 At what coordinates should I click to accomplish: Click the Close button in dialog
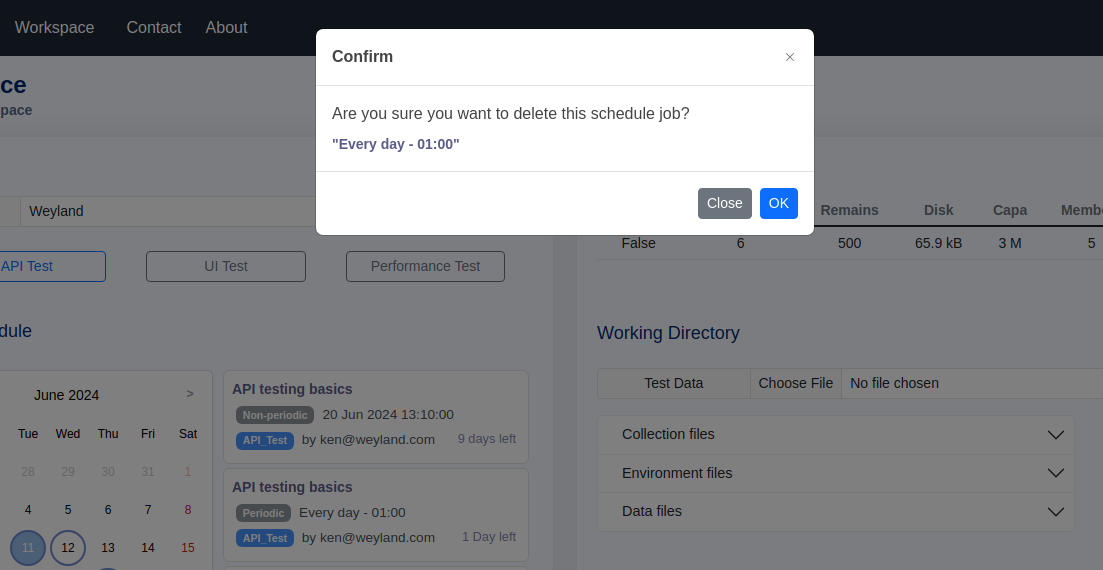(x=725, y=203)
